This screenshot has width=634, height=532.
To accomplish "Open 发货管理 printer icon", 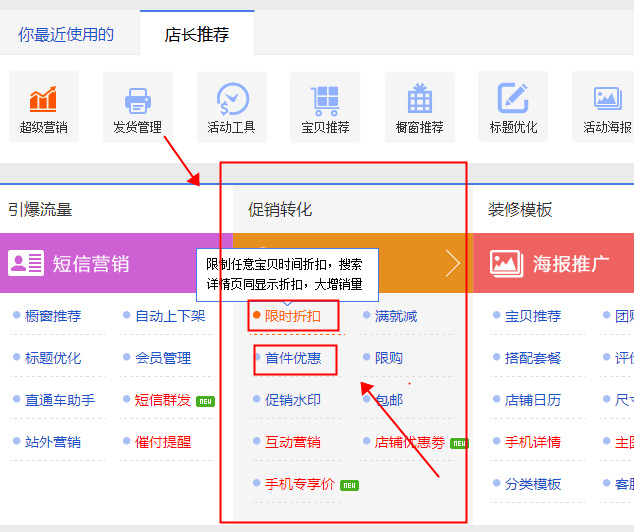I will click(137, 100).
